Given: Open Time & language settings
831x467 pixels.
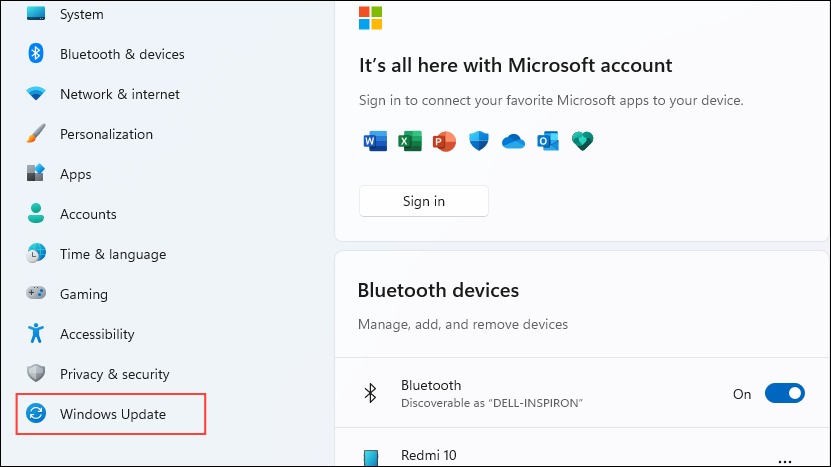Looking at the screenshot, I should 112,254.
